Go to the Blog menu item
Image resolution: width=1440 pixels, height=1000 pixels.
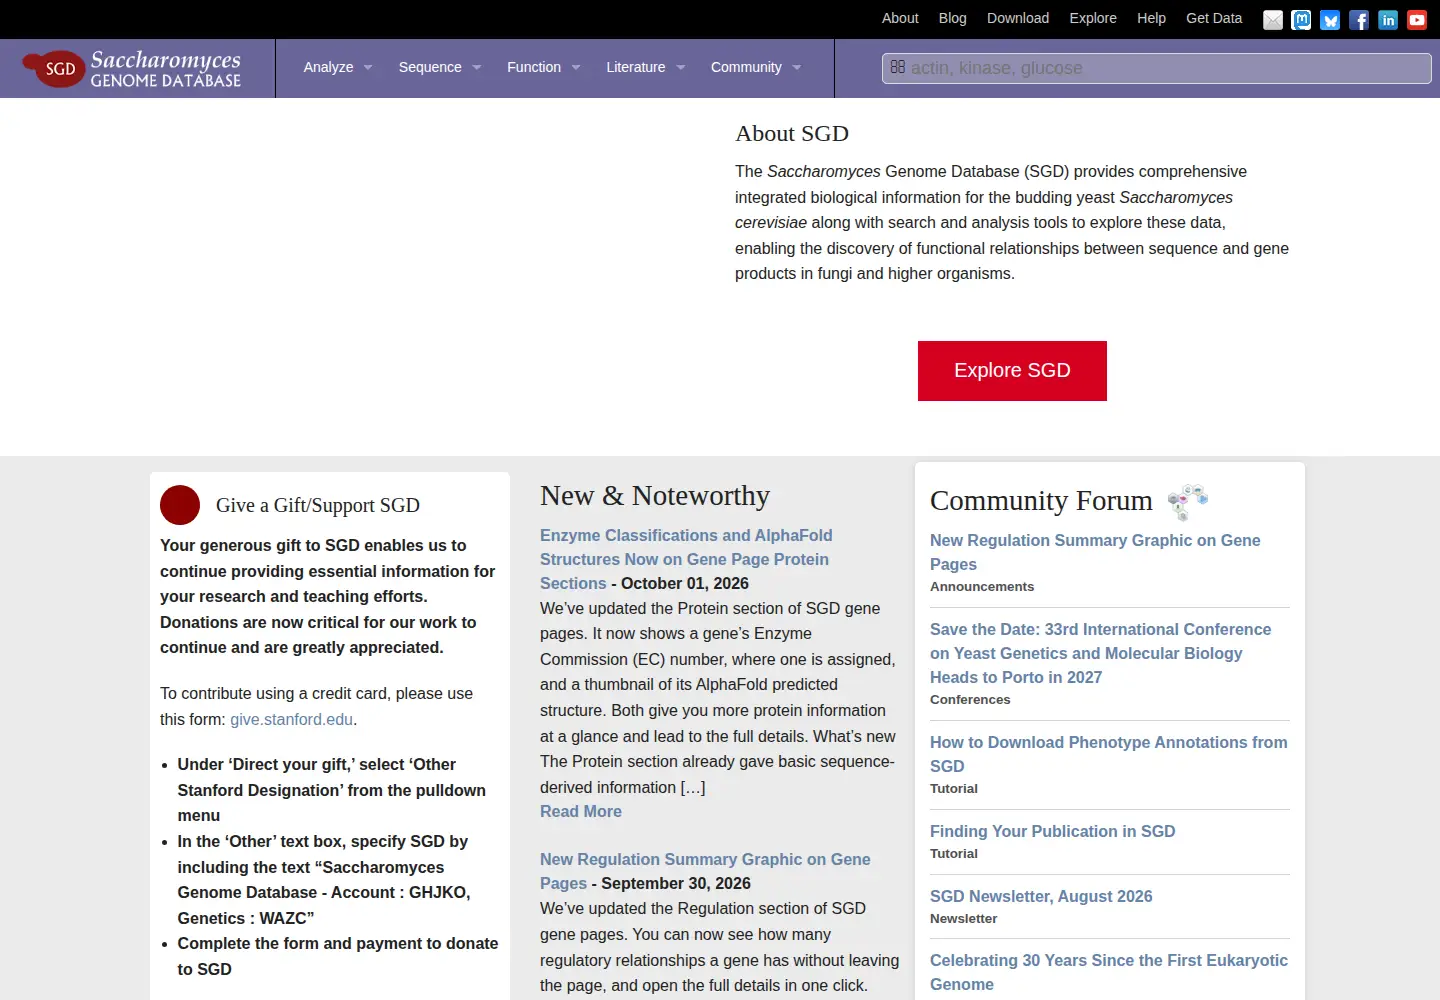click(953, 18)
